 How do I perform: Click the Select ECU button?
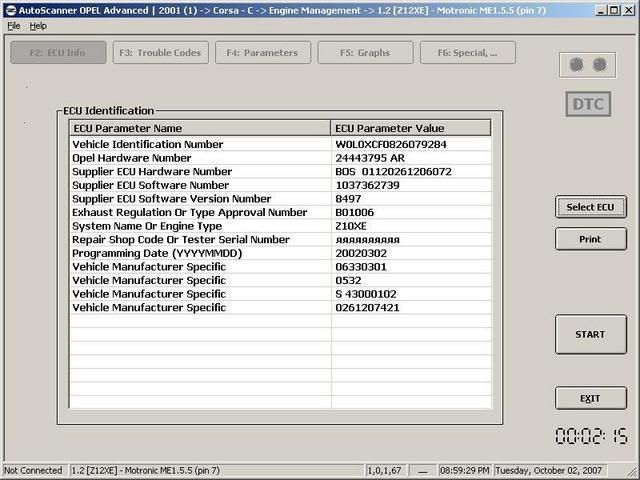(591, 207)
